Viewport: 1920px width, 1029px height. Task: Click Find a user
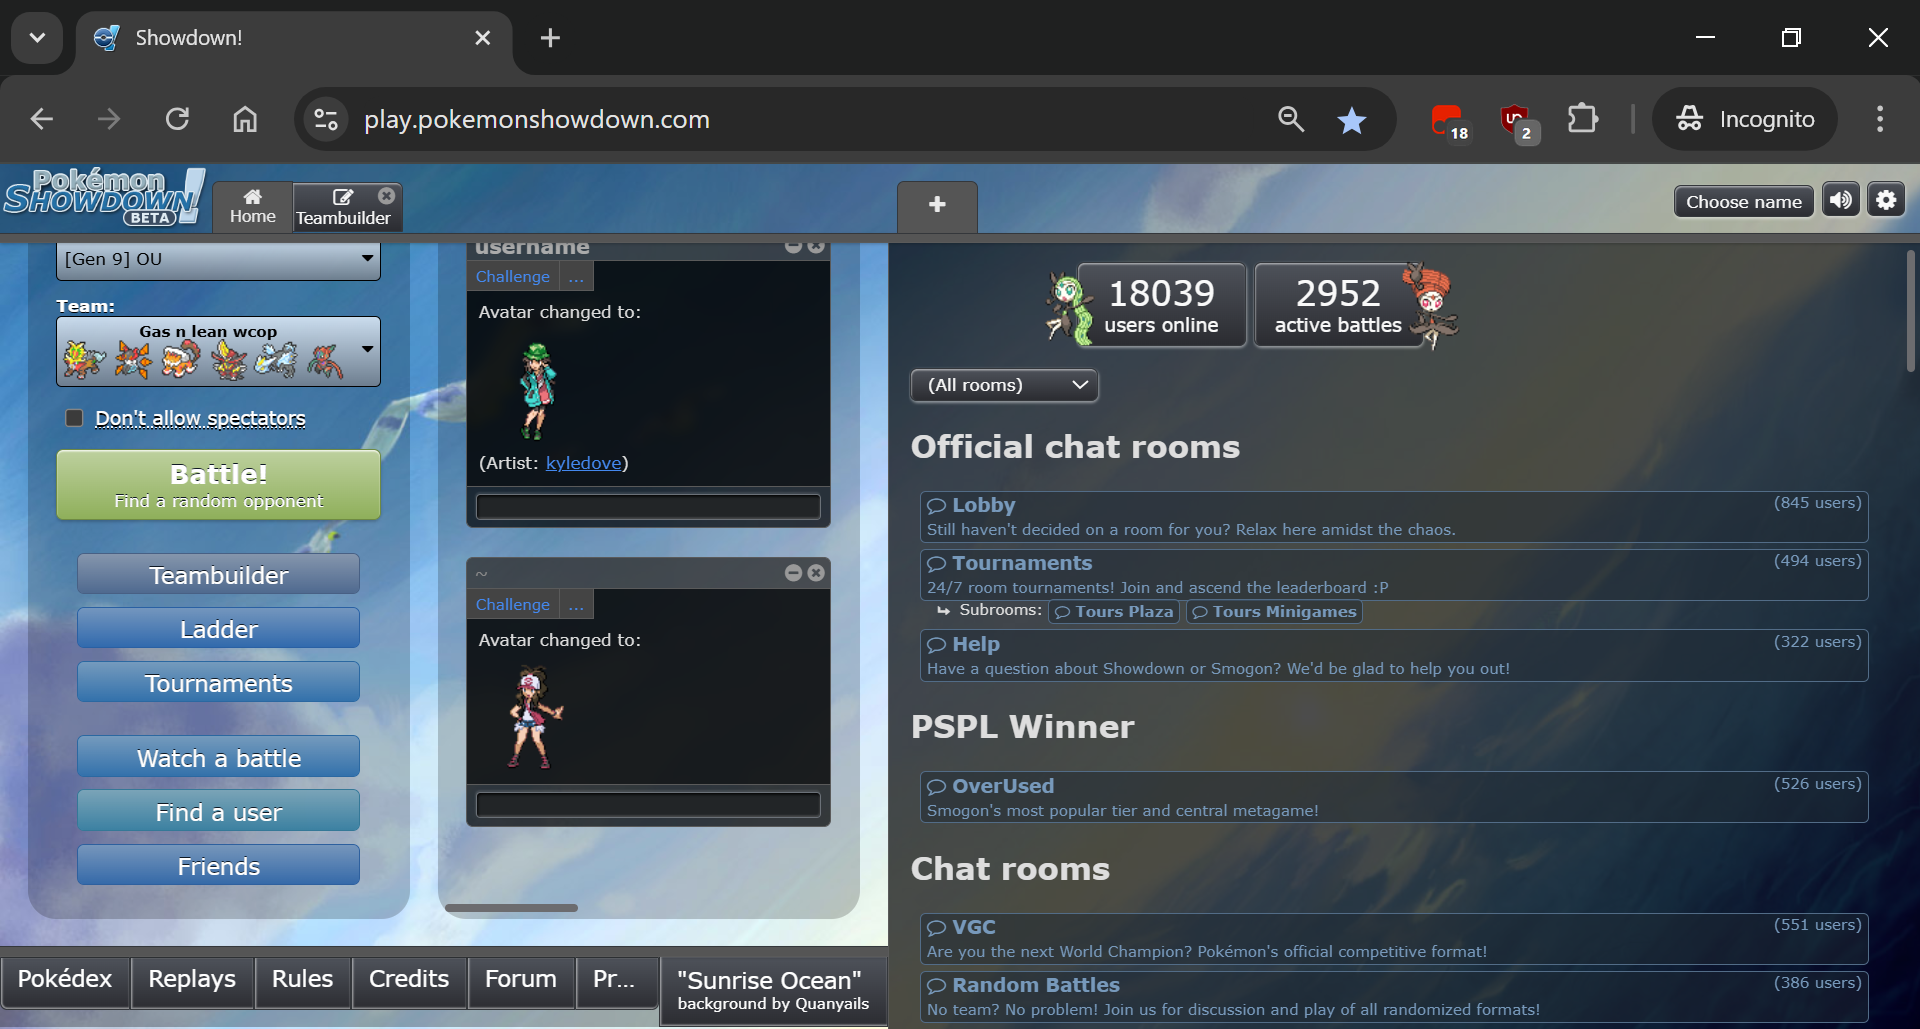coord(218,812)
